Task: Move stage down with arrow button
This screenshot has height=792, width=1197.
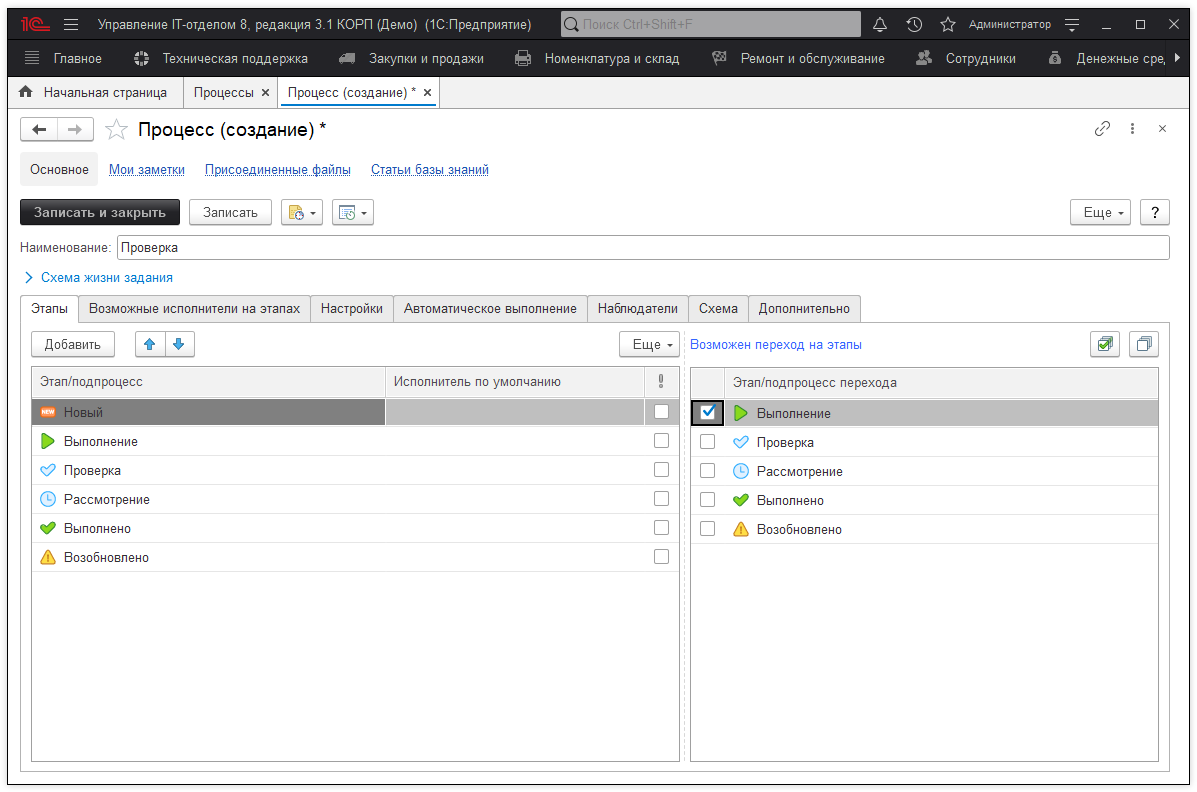Action: tap(179, 344)
